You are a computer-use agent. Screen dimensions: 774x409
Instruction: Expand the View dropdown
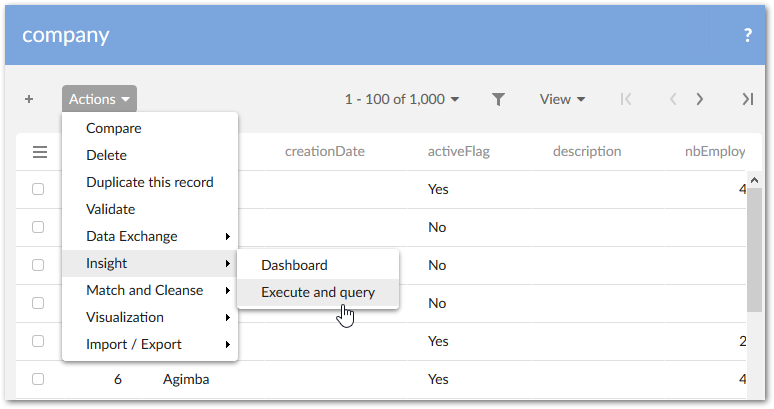(562, 99)
